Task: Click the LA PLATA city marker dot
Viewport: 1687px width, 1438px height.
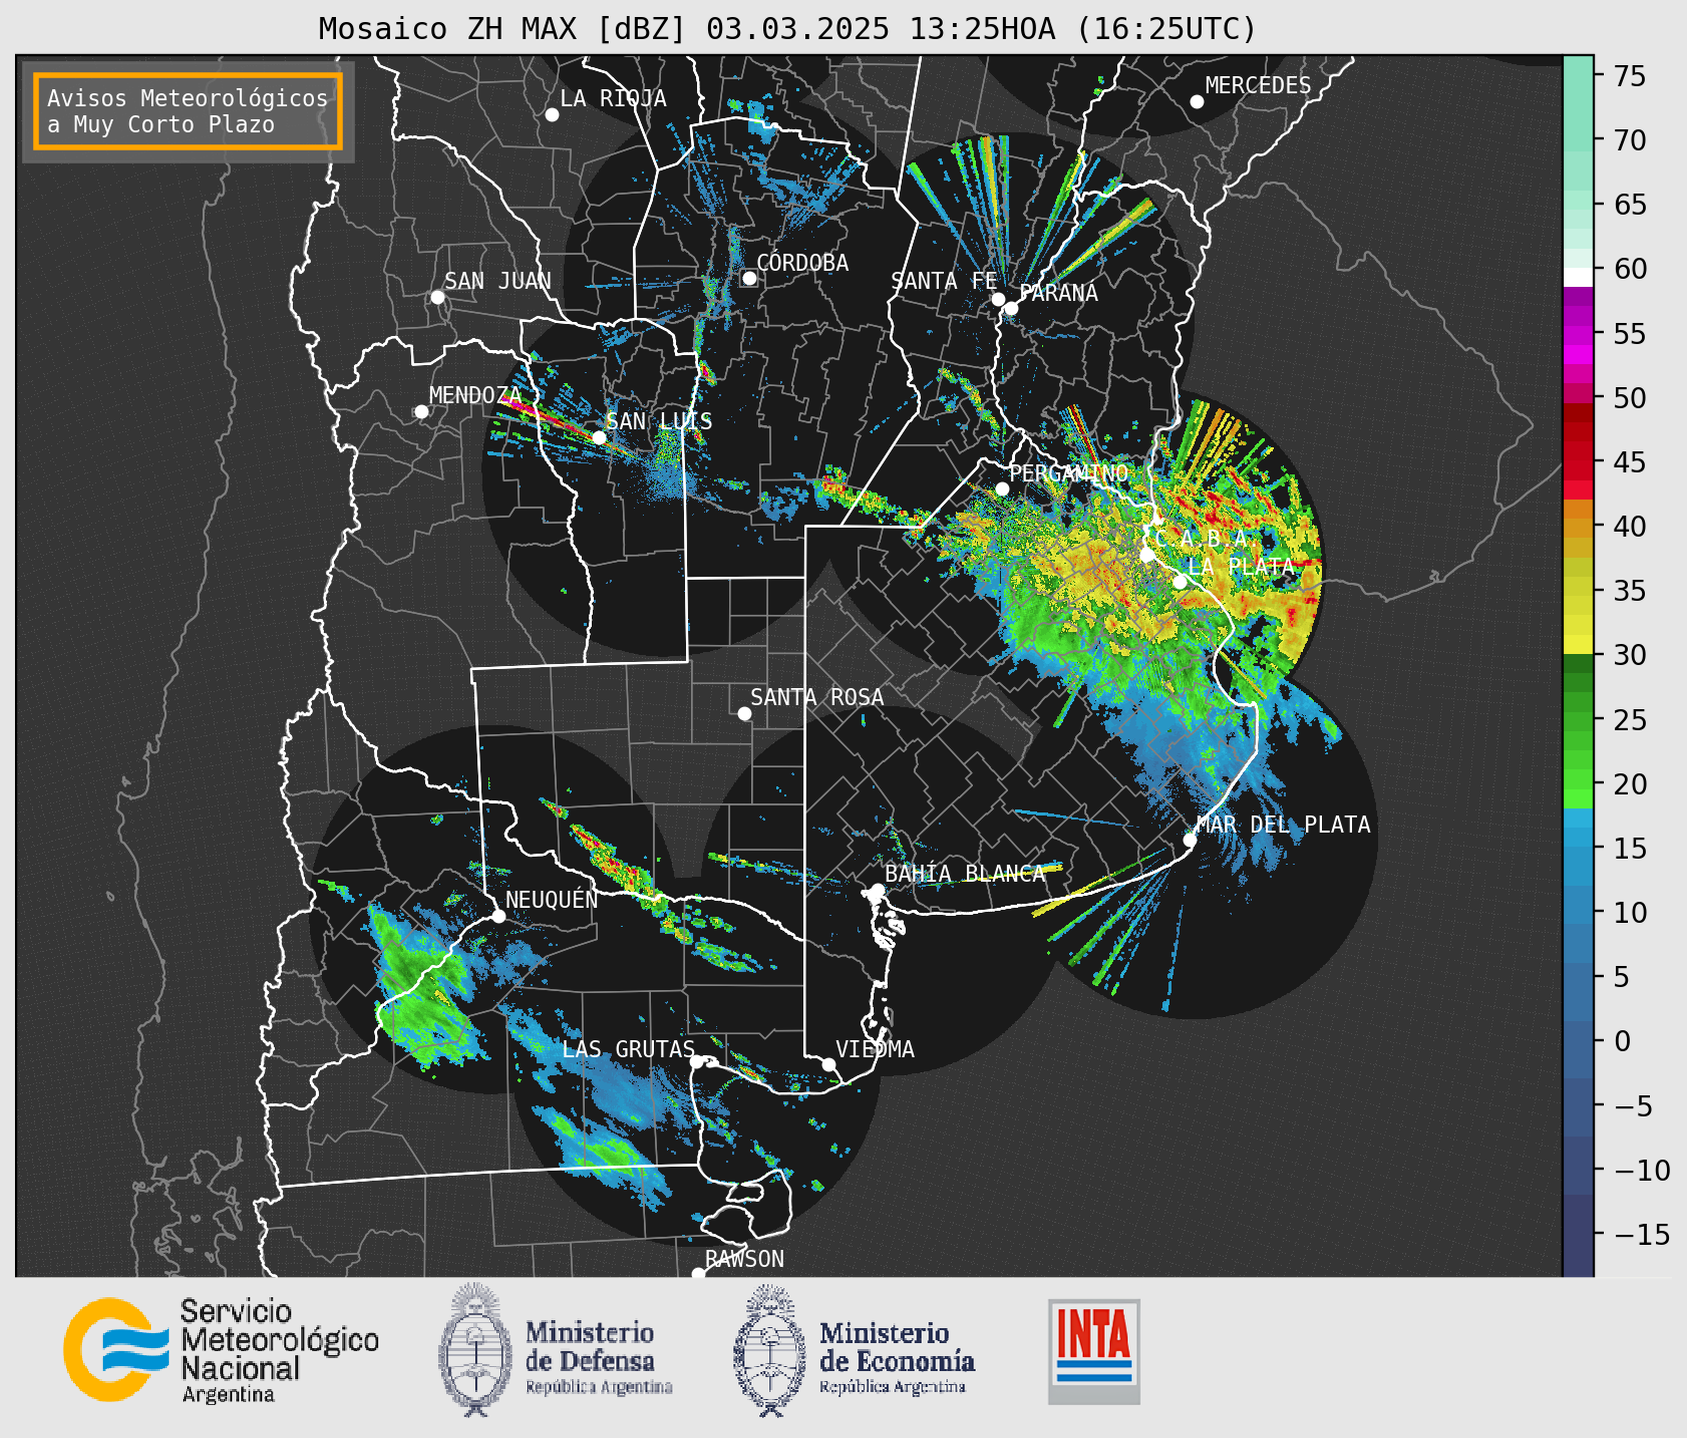Action: point(1180,582)
